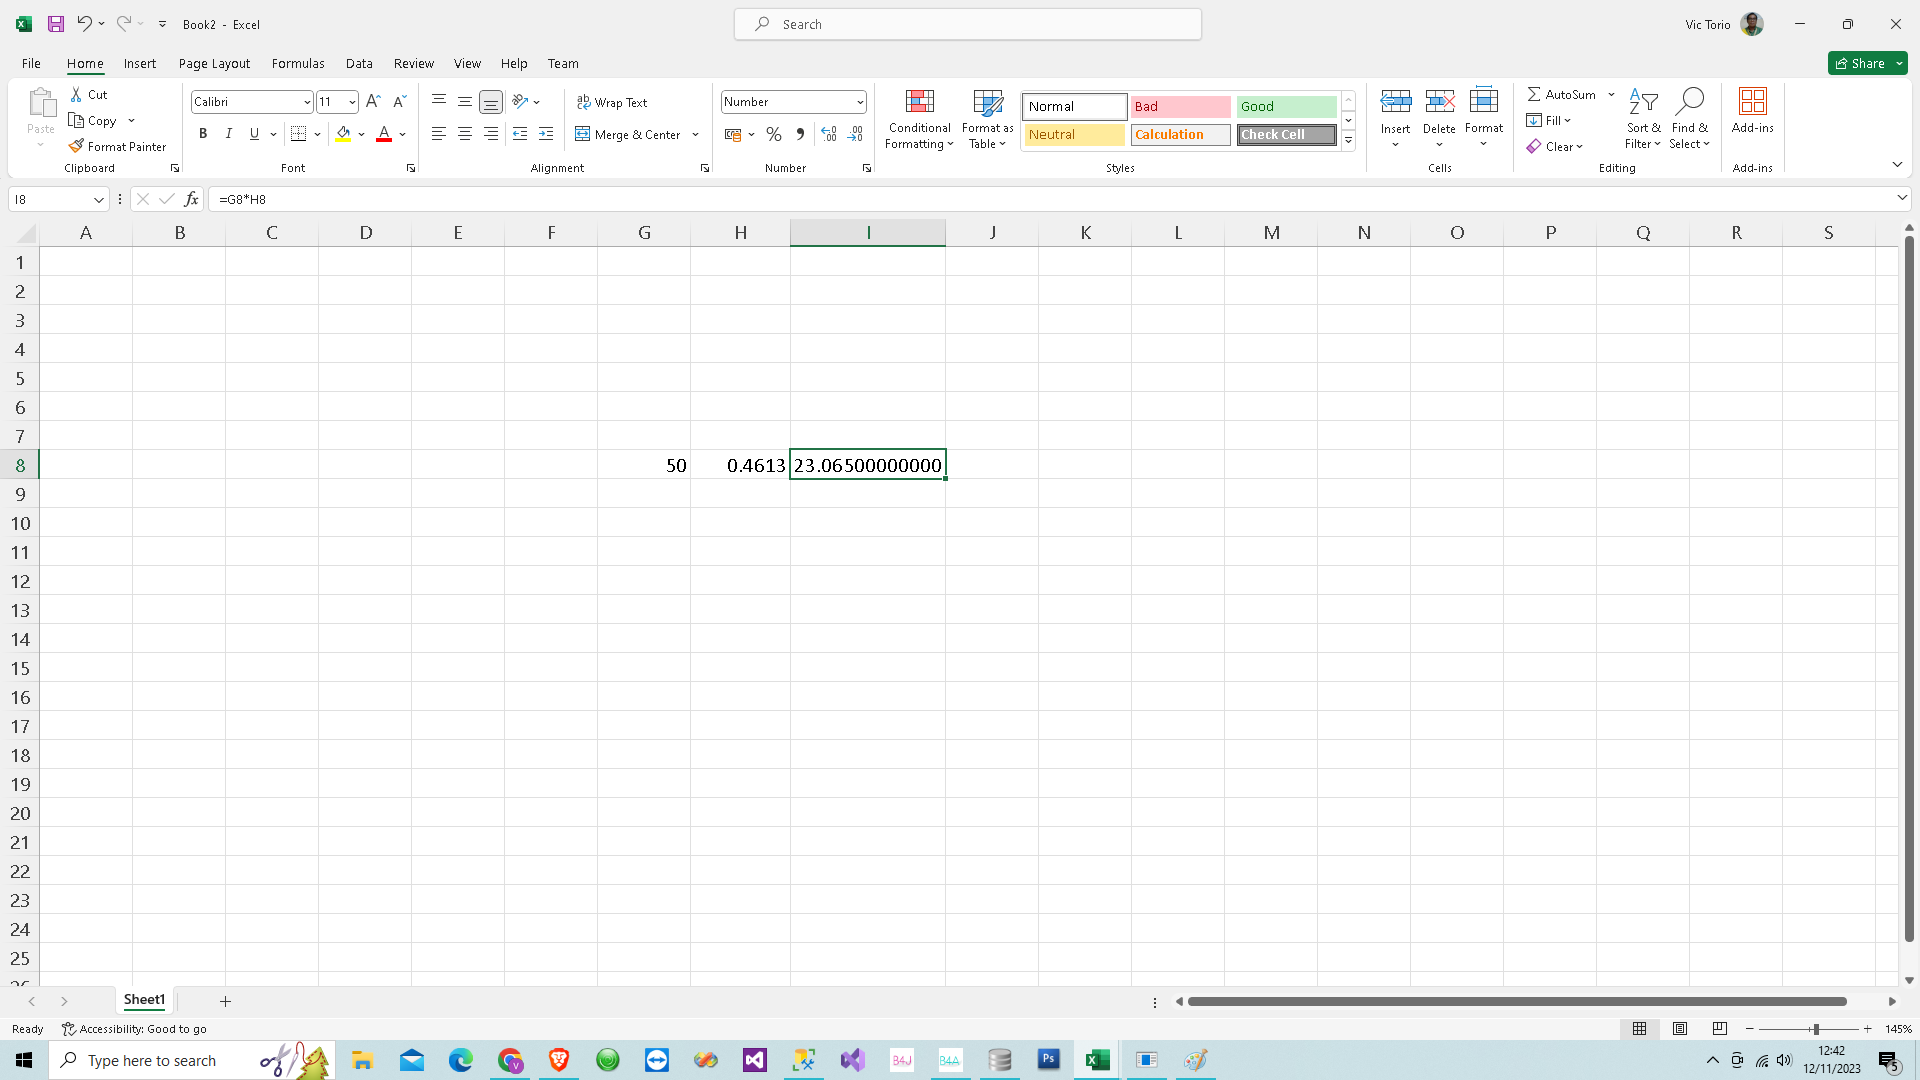Open Conditional Formatting menu
Image resolution: width=1920 pixels, height=1080 pixels.
point(919,120)
